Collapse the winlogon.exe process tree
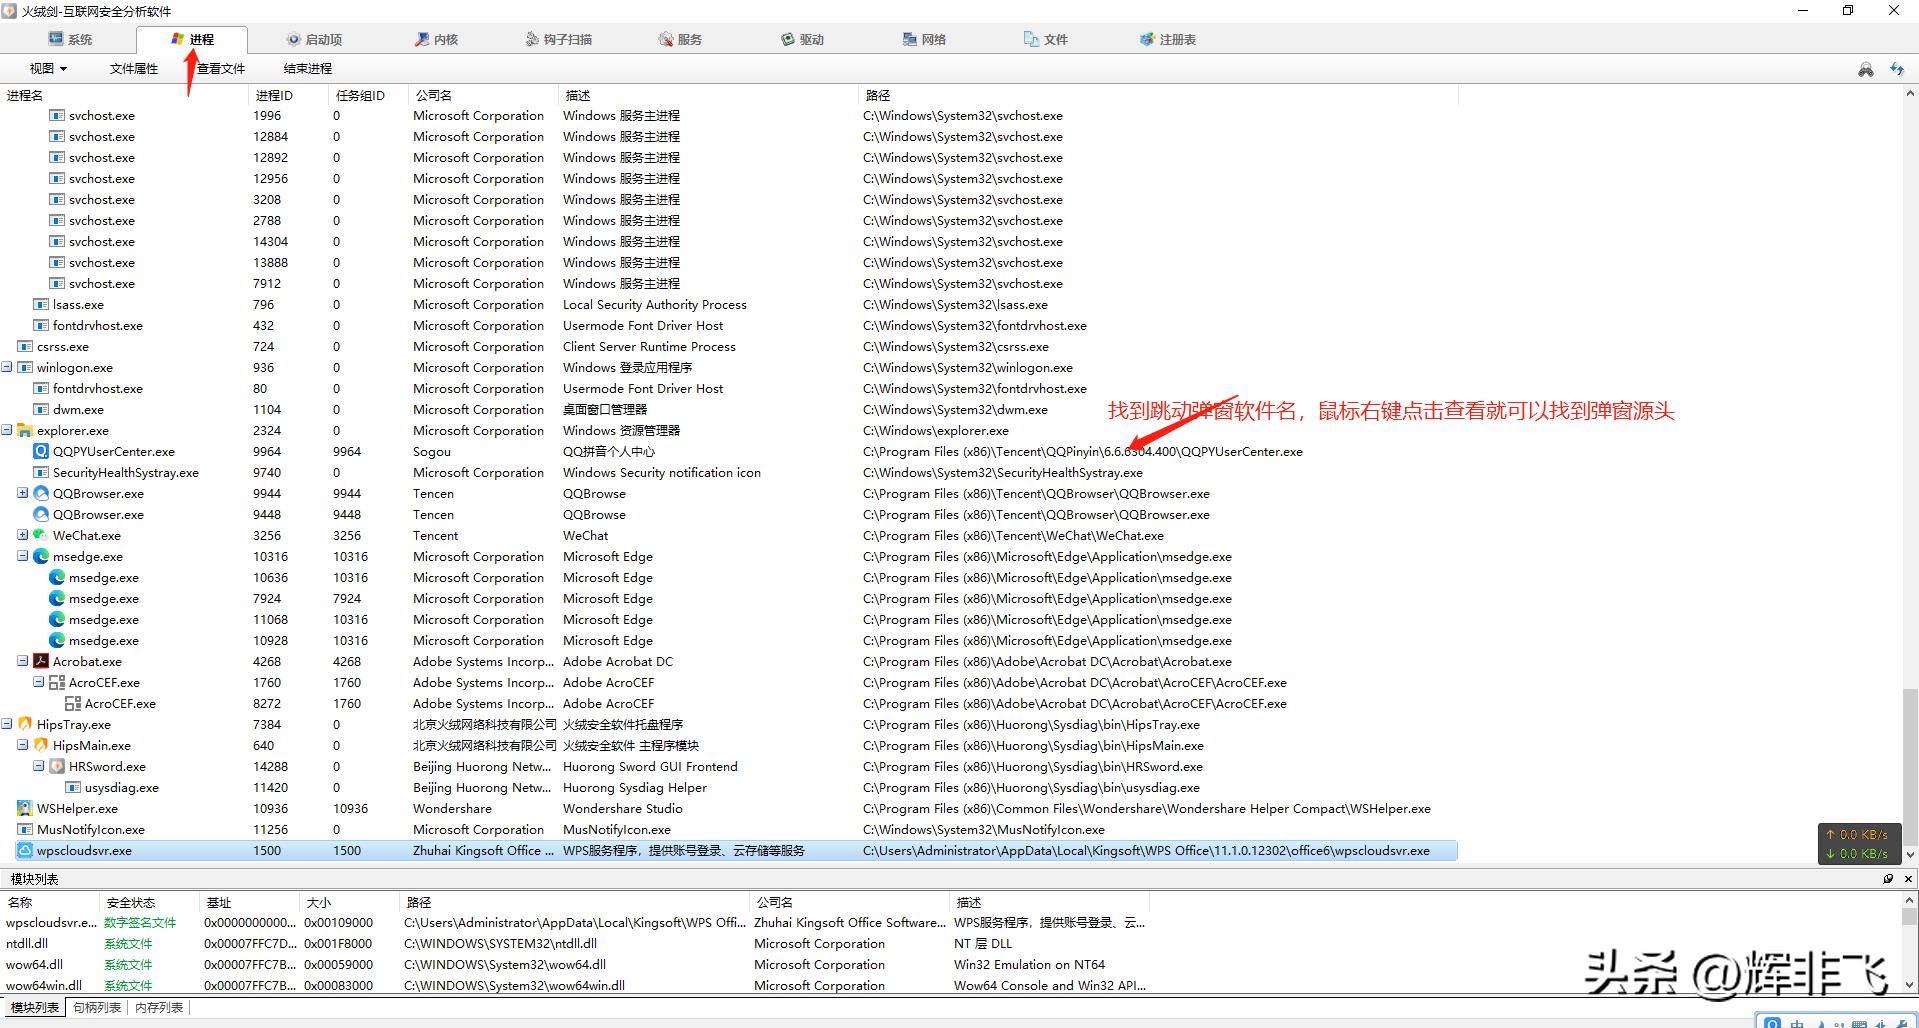 coord(7,367)
